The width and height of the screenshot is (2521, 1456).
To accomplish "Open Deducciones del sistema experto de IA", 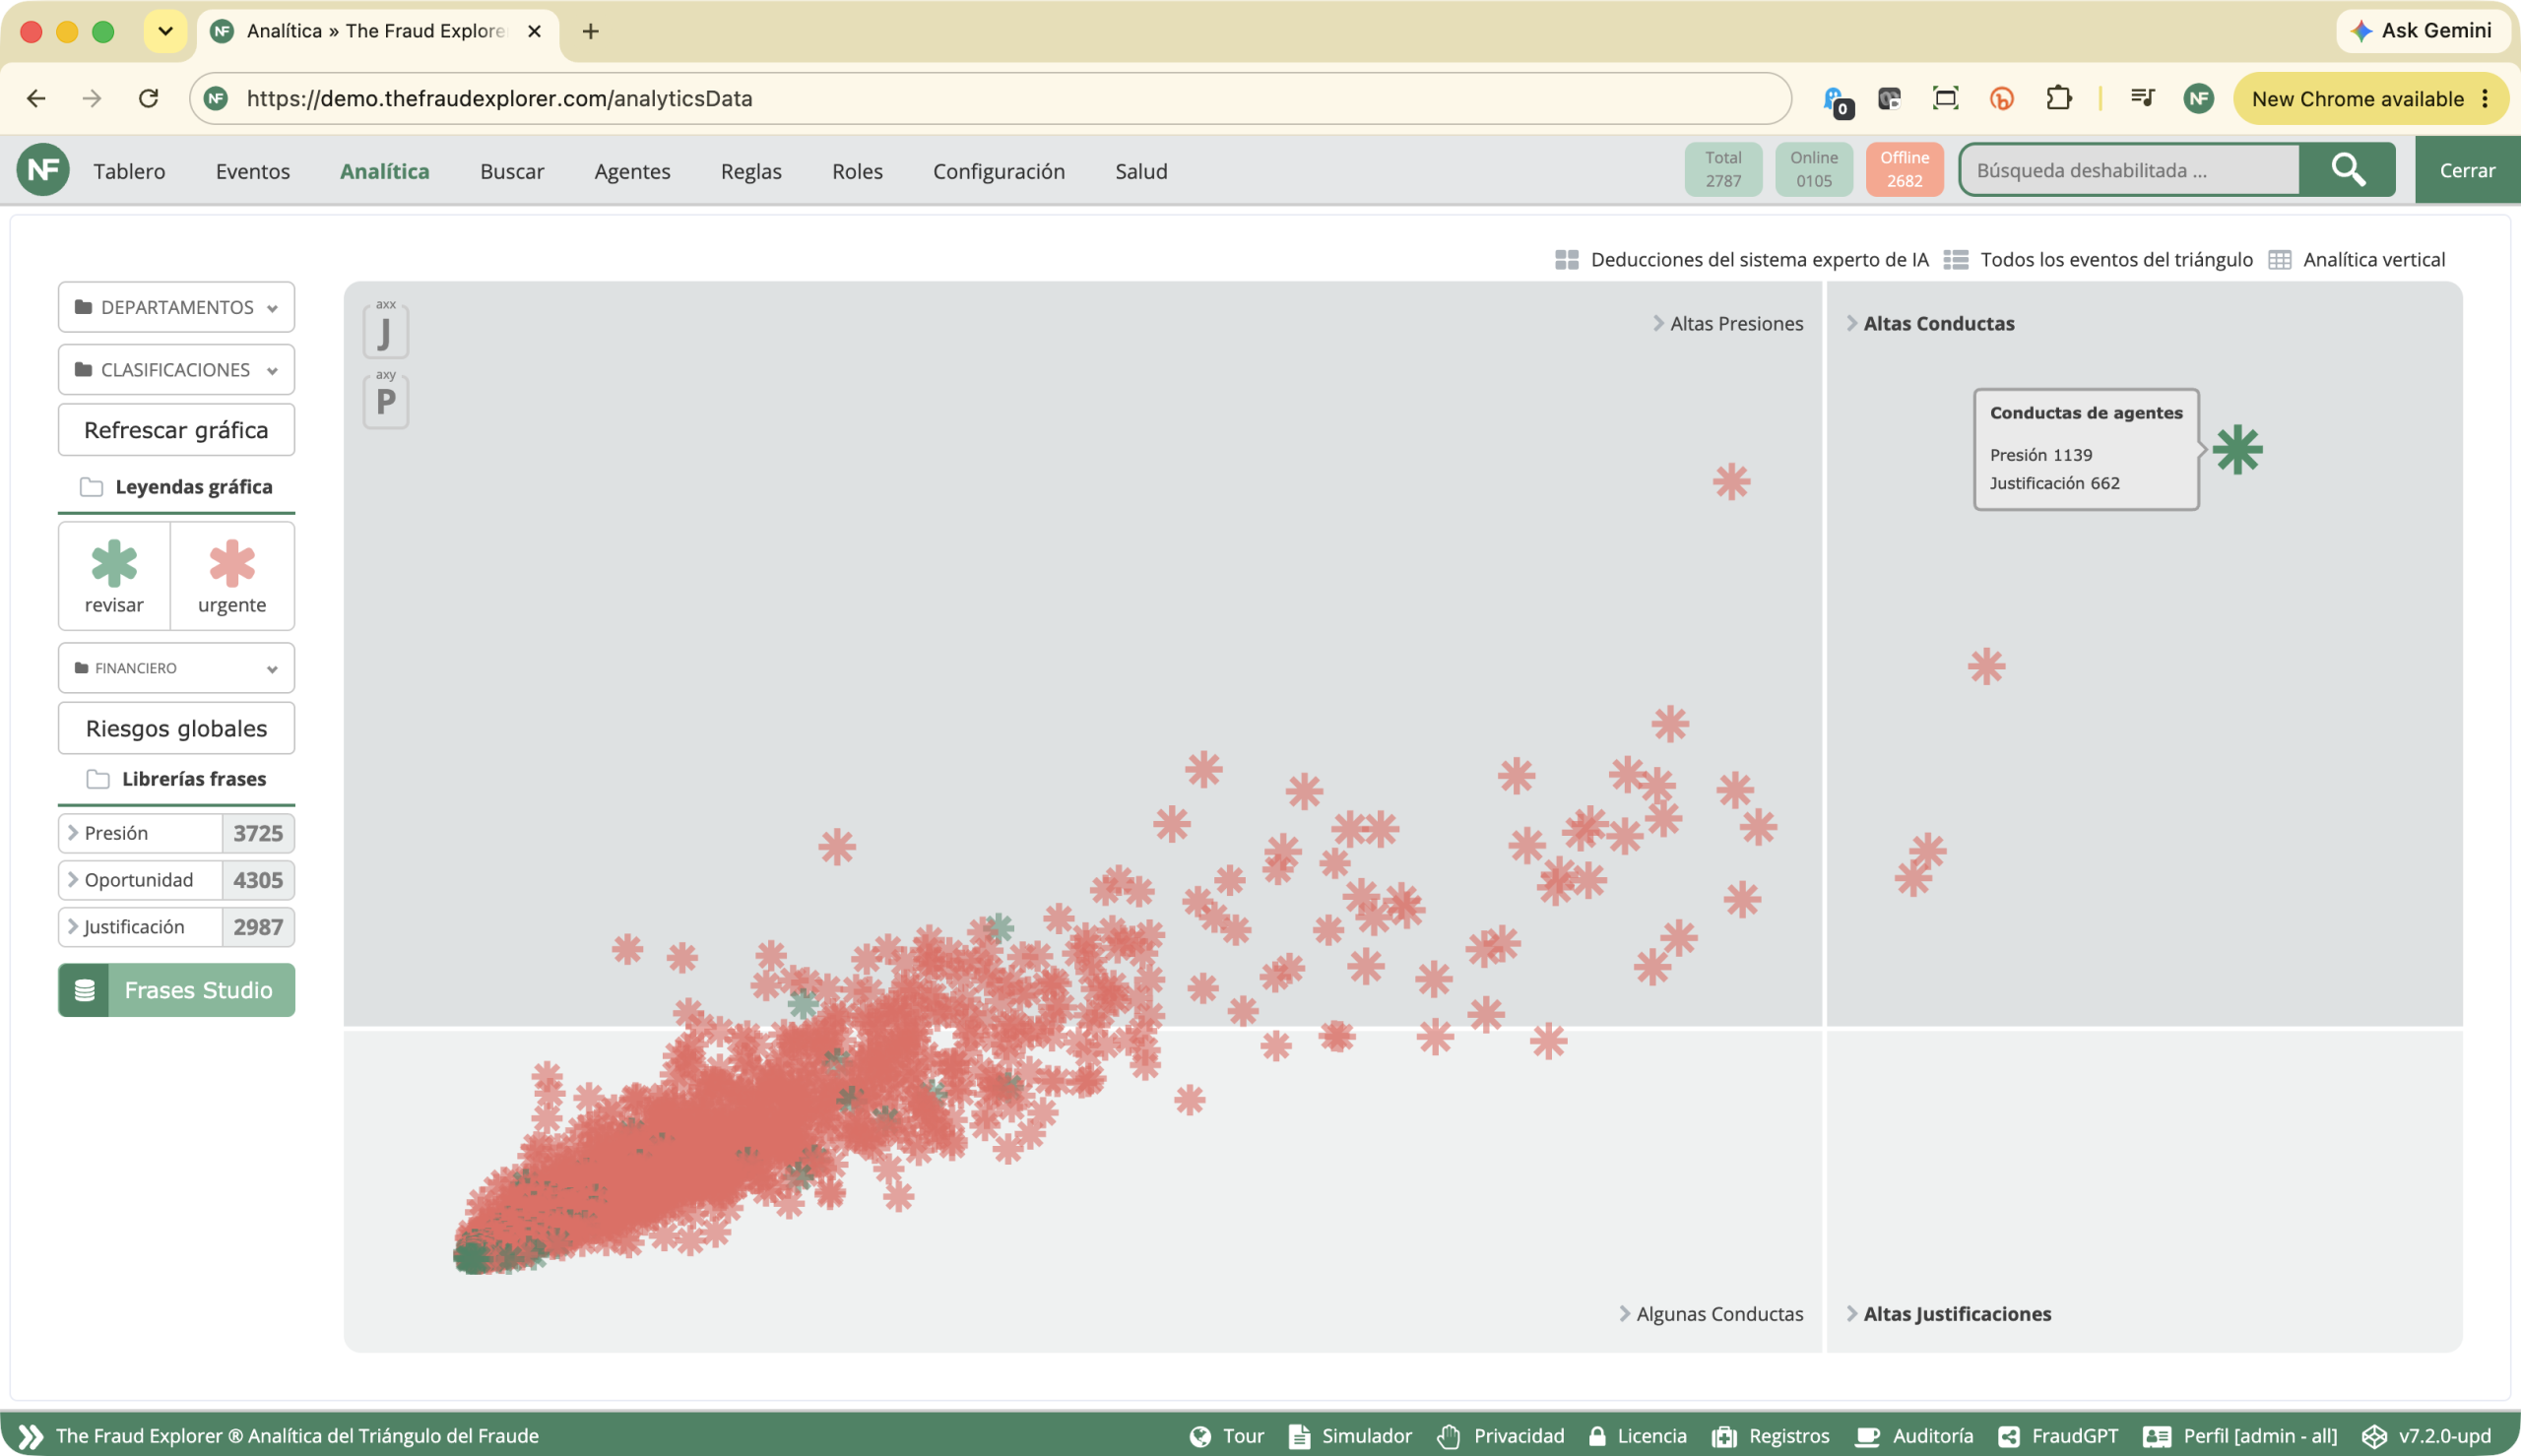I will (1741, 260).
